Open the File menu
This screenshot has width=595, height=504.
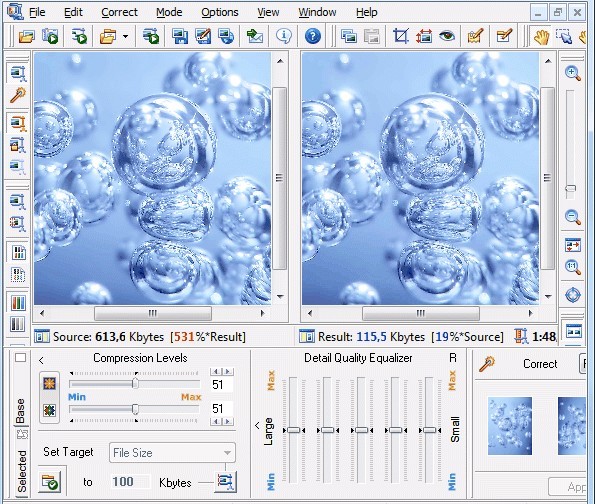(37, 12)
